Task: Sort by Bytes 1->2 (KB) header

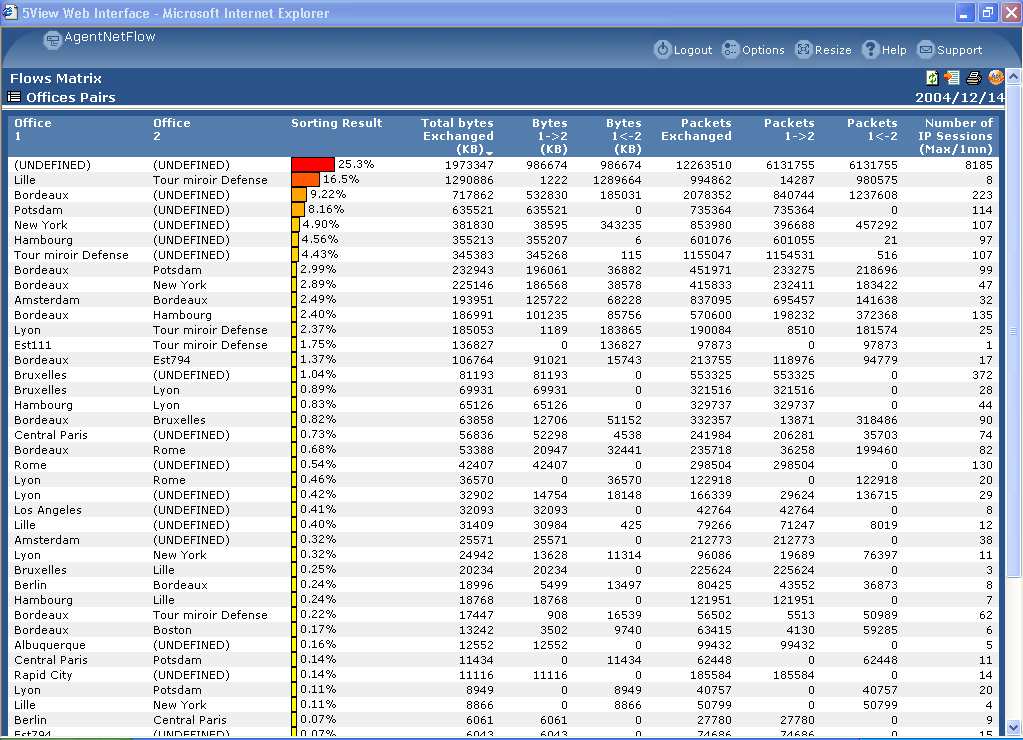Action: tap(549, 136)
